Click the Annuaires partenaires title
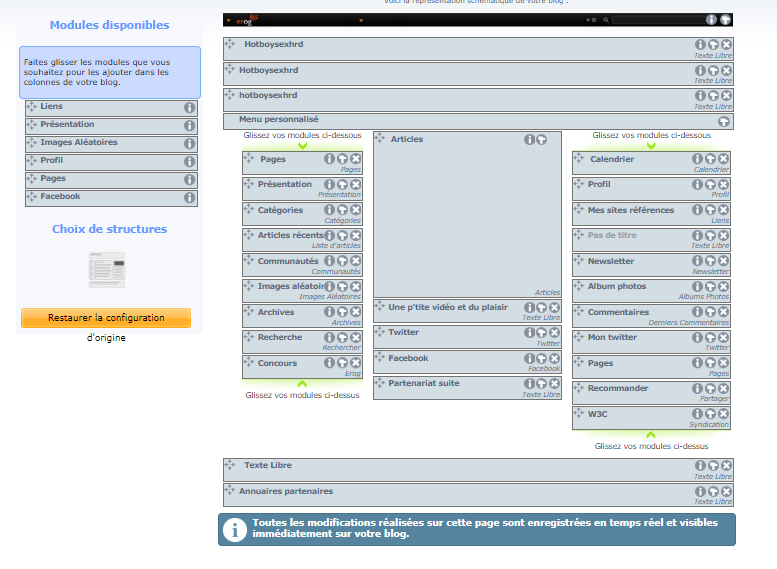 (x=286, y=491)
